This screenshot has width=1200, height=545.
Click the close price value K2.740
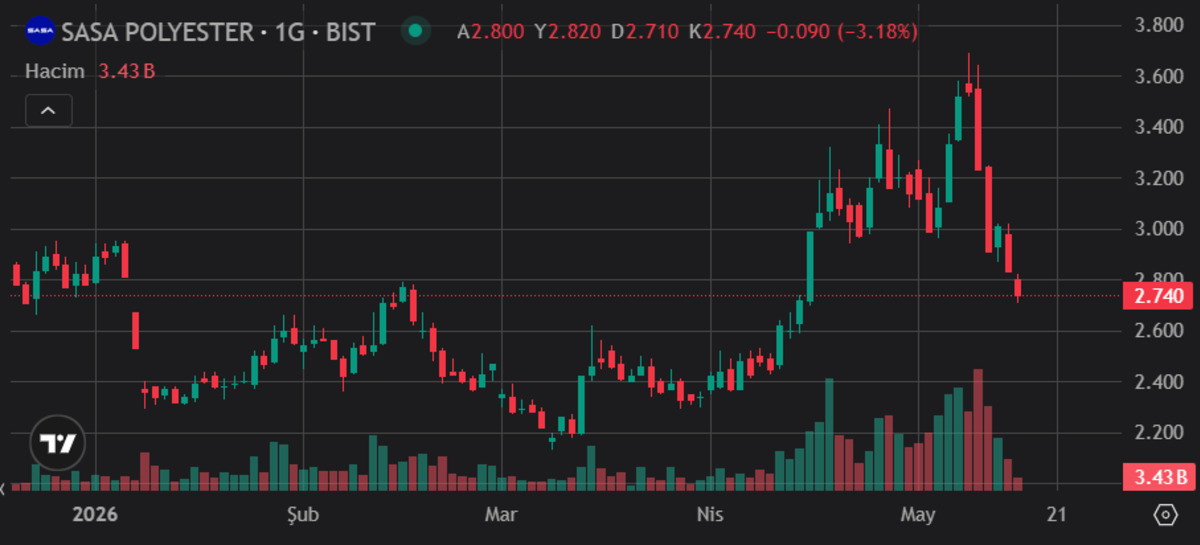point(722,32)
